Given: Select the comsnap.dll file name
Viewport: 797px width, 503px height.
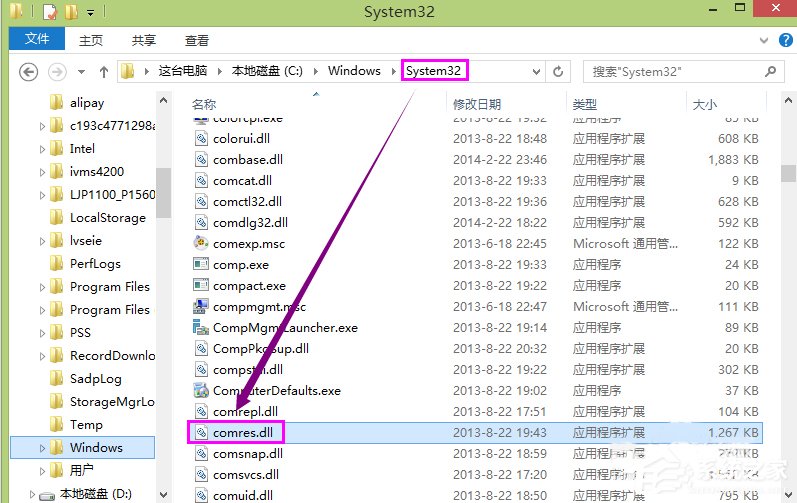Looking at the screenshot, I should (248, 453).
